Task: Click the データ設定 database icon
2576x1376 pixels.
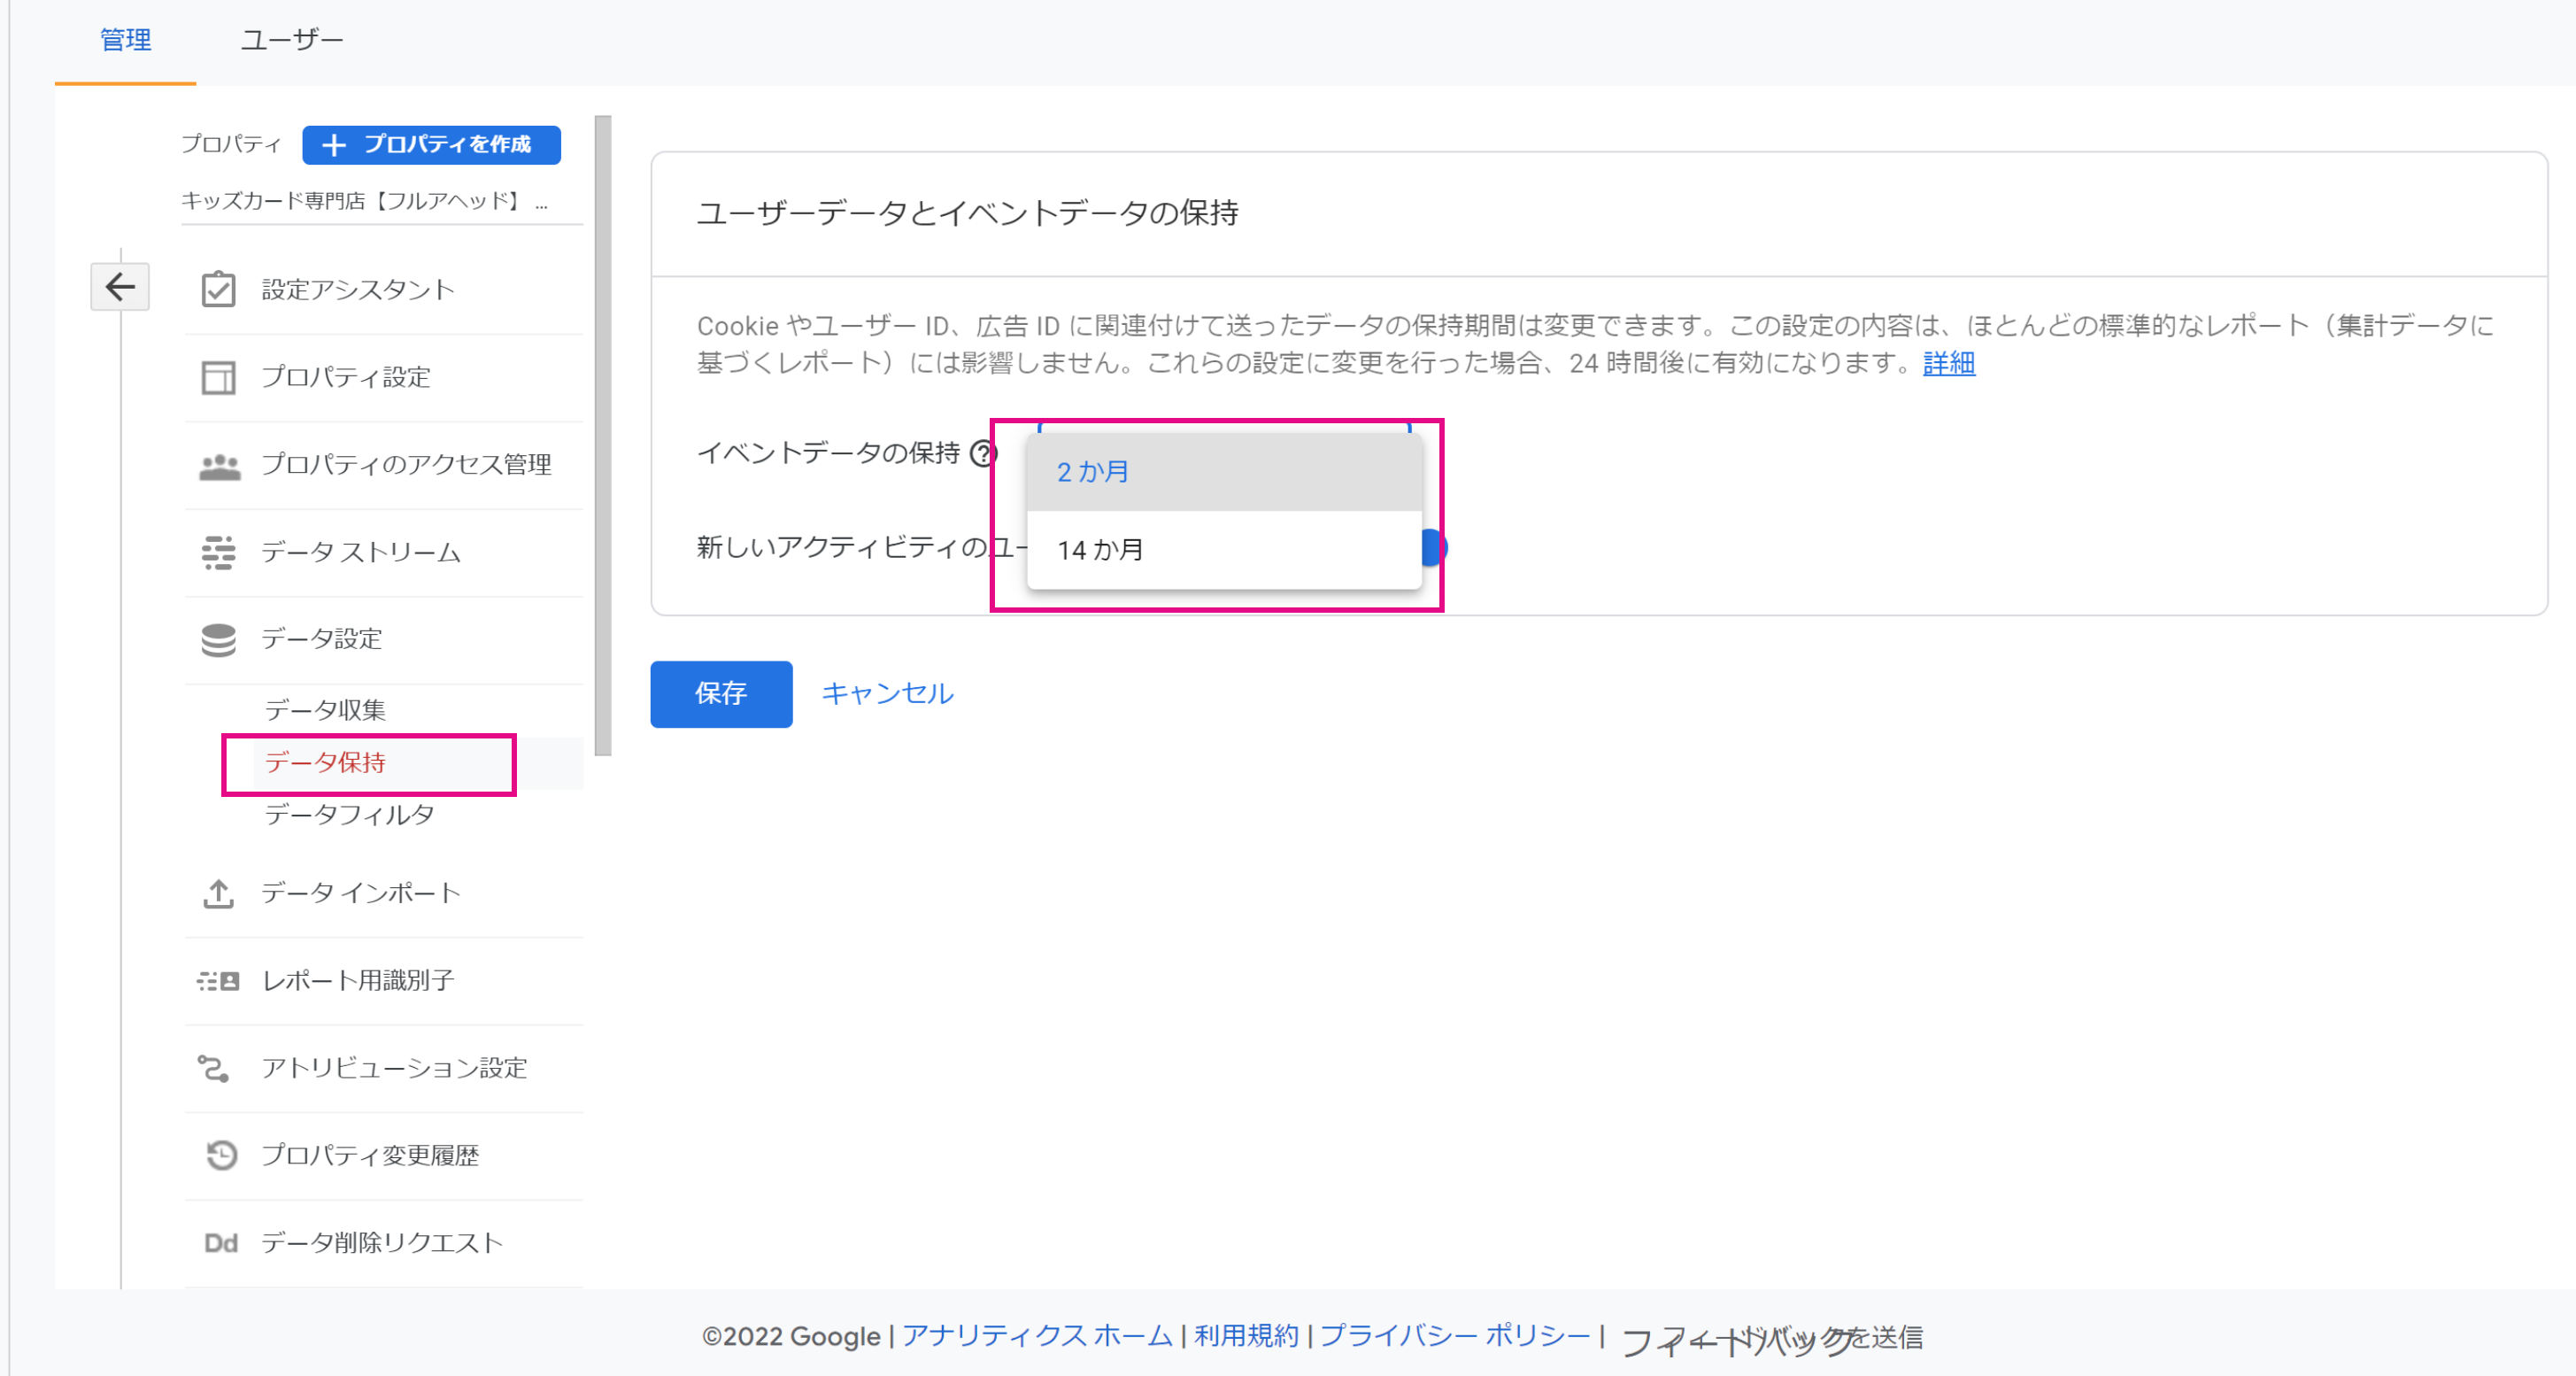Action: coord(218,640)
